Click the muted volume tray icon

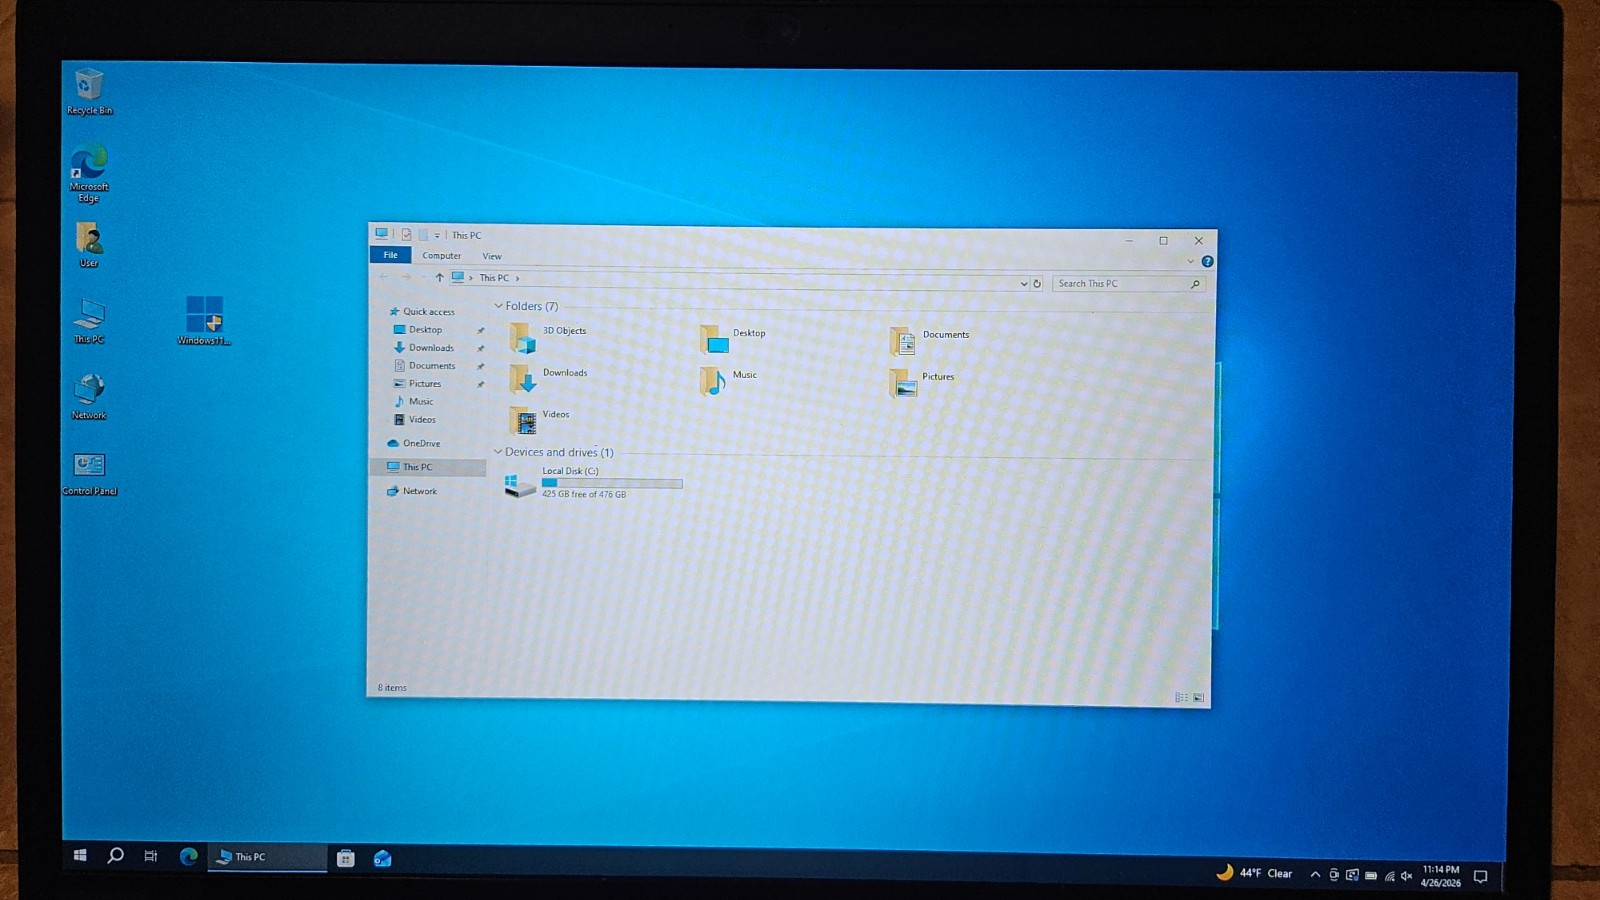pyautogui.click(x=1407, y=876)
